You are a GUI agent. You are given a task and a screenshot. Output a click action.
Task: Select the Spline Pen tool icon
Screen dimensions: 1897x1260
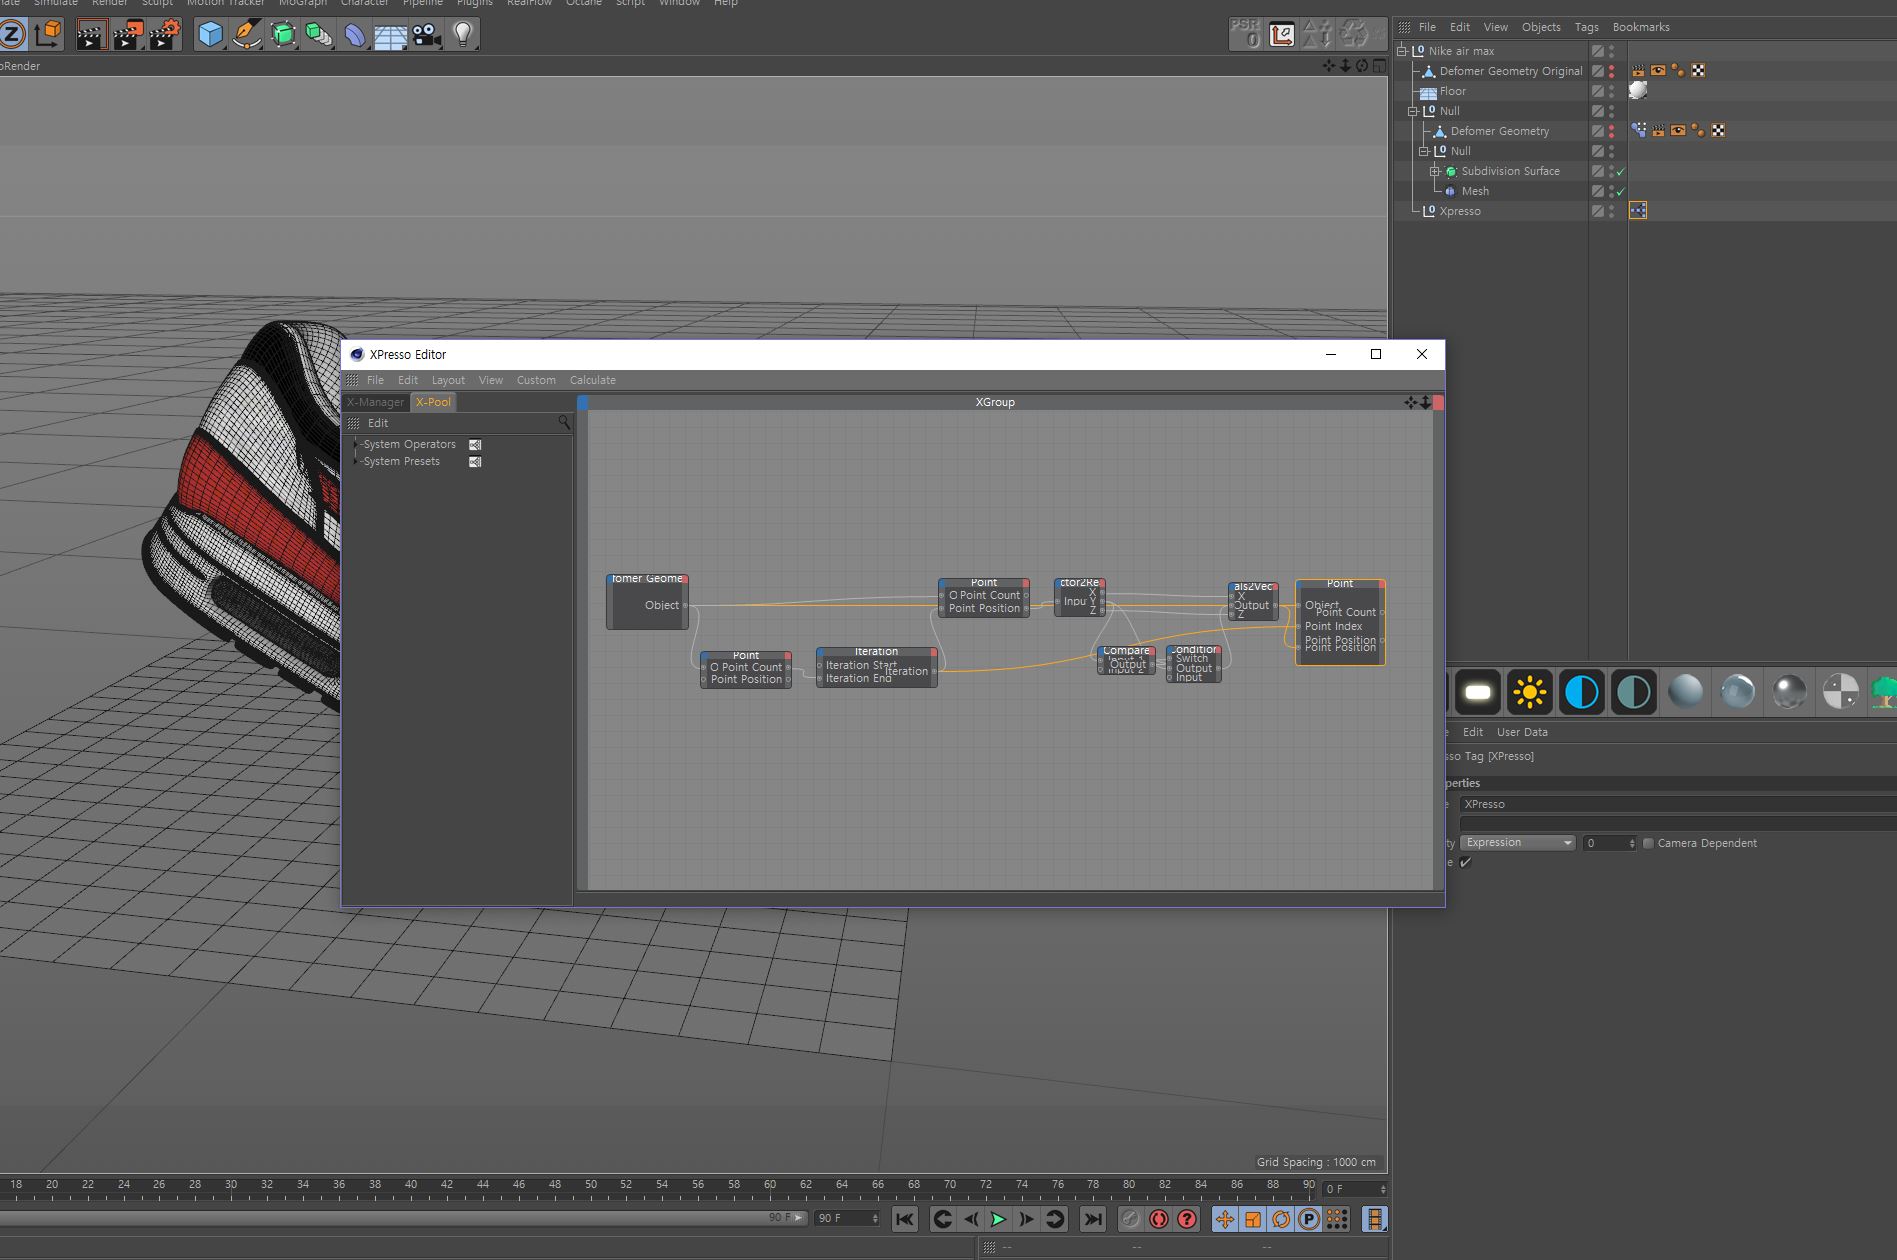[x=246, y=35]
